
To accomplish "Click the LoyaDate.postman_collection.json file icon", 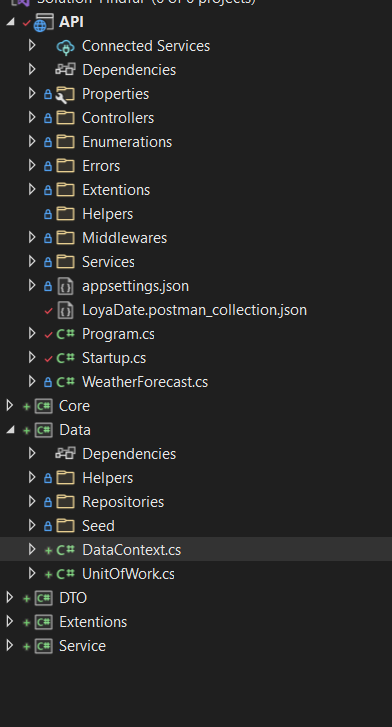I will pyautogui.click(x=65, y=310).
